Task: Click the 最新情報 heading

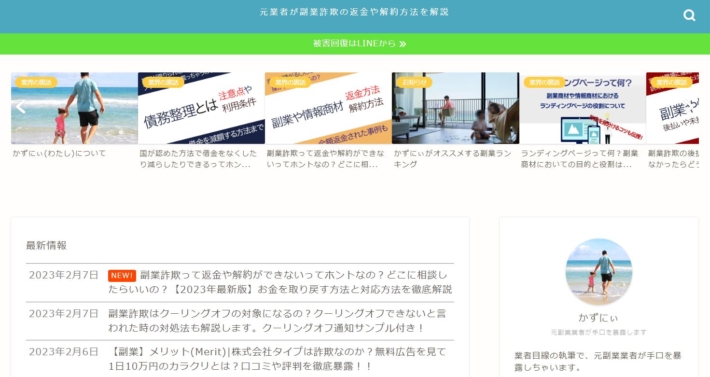Action: (x=46, y=246)
